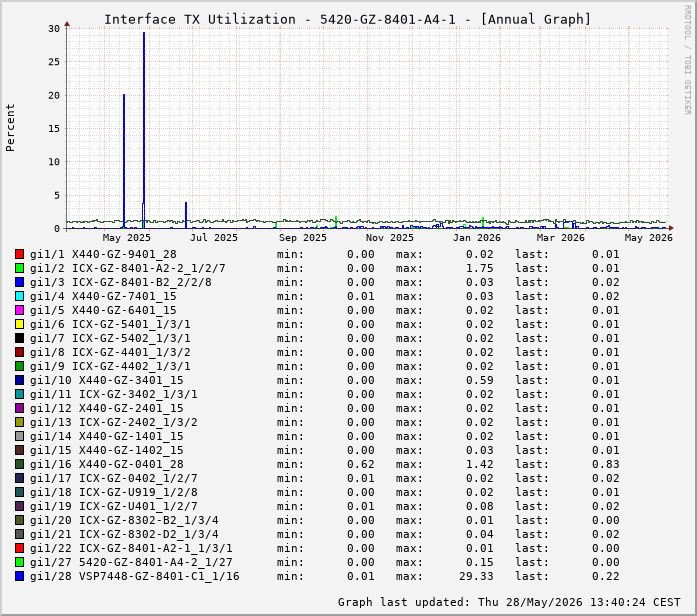
Task: Click the May 2025 x-axis label
Action: pyautogui.click(x=127, y=238)
